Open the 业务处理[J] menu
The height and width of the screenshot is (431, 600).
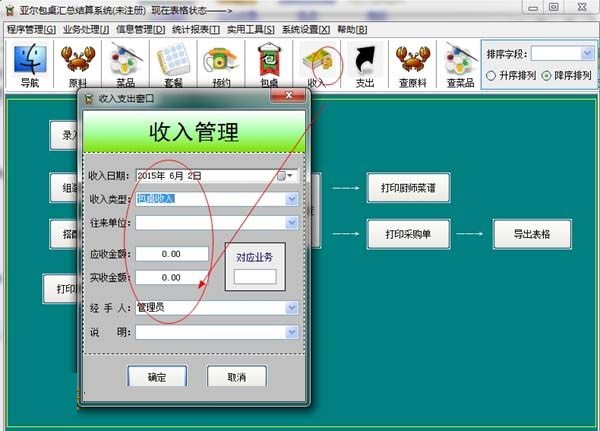[x=86, y=29]
